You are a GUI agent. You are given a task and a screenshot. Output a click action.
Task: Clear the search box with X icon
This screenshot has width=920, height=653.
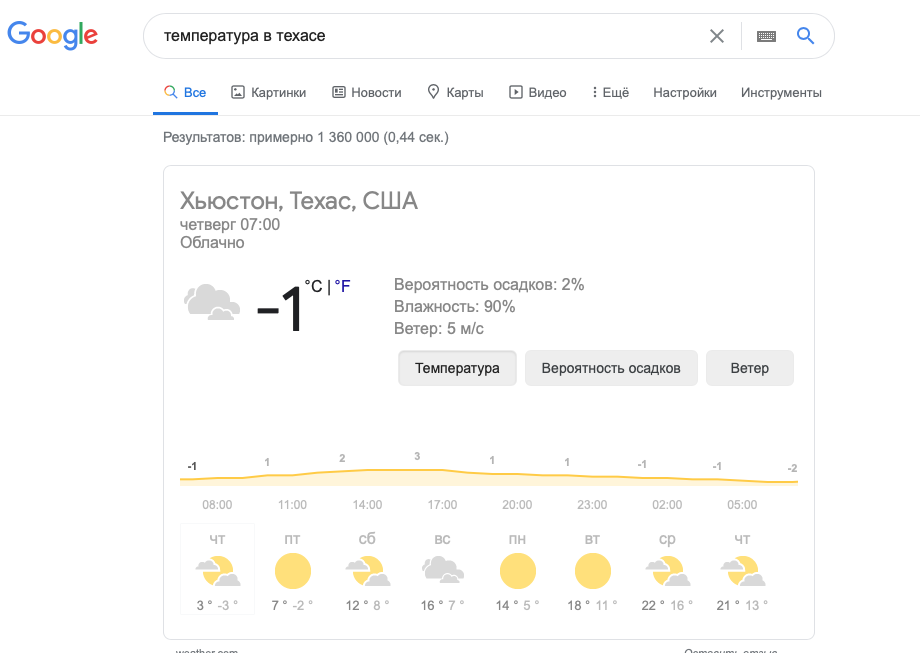[x=717, y=36]
